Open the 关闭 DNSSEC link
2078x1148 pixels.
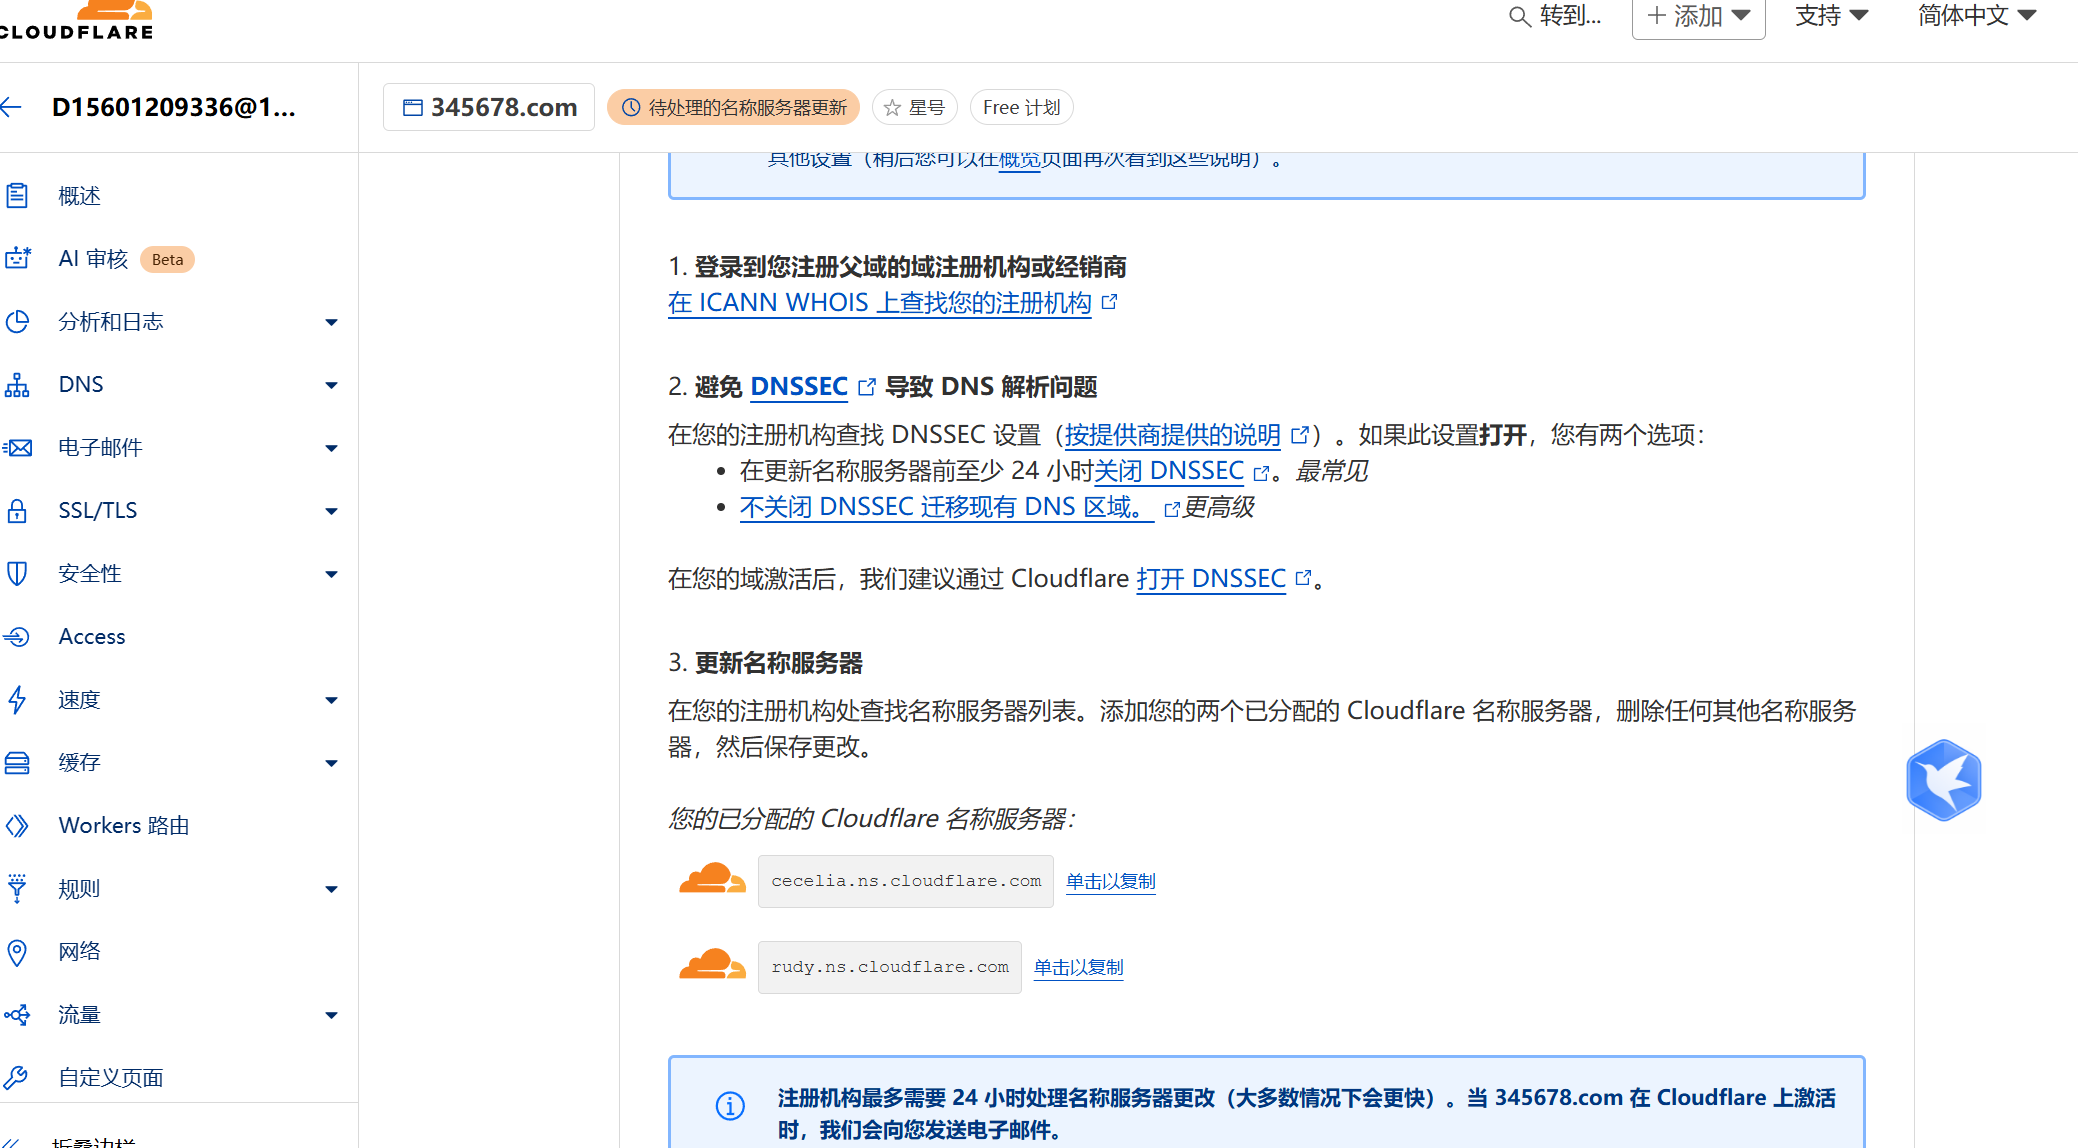(1169, 471)
